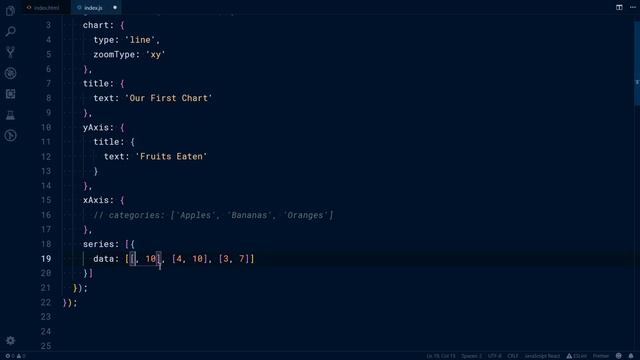Click the unsaved dot on index.js tab

click(115, 7)
